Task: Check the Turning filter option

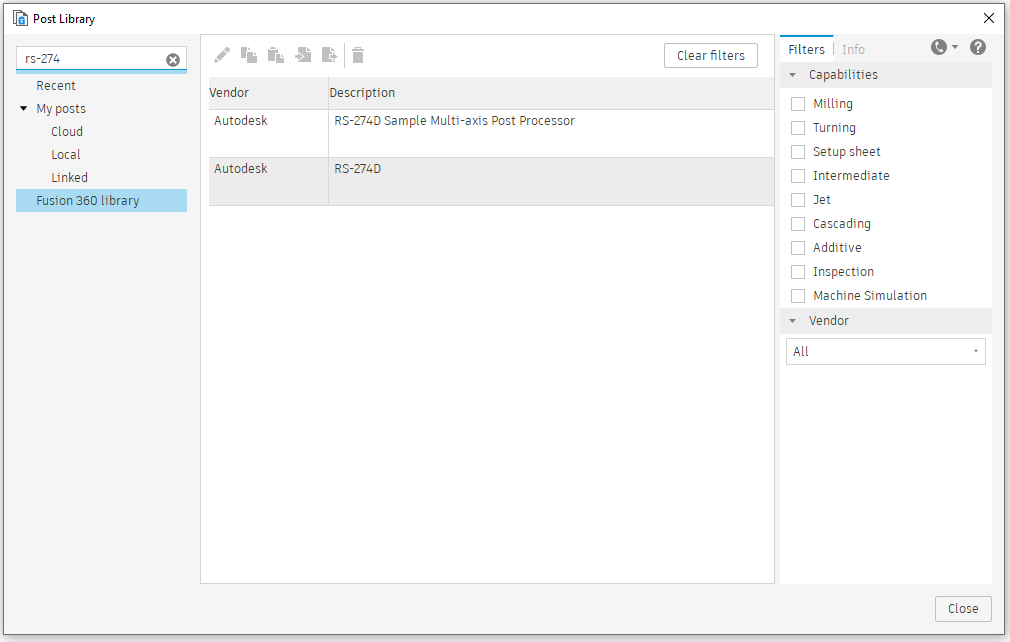Action: 798,127
